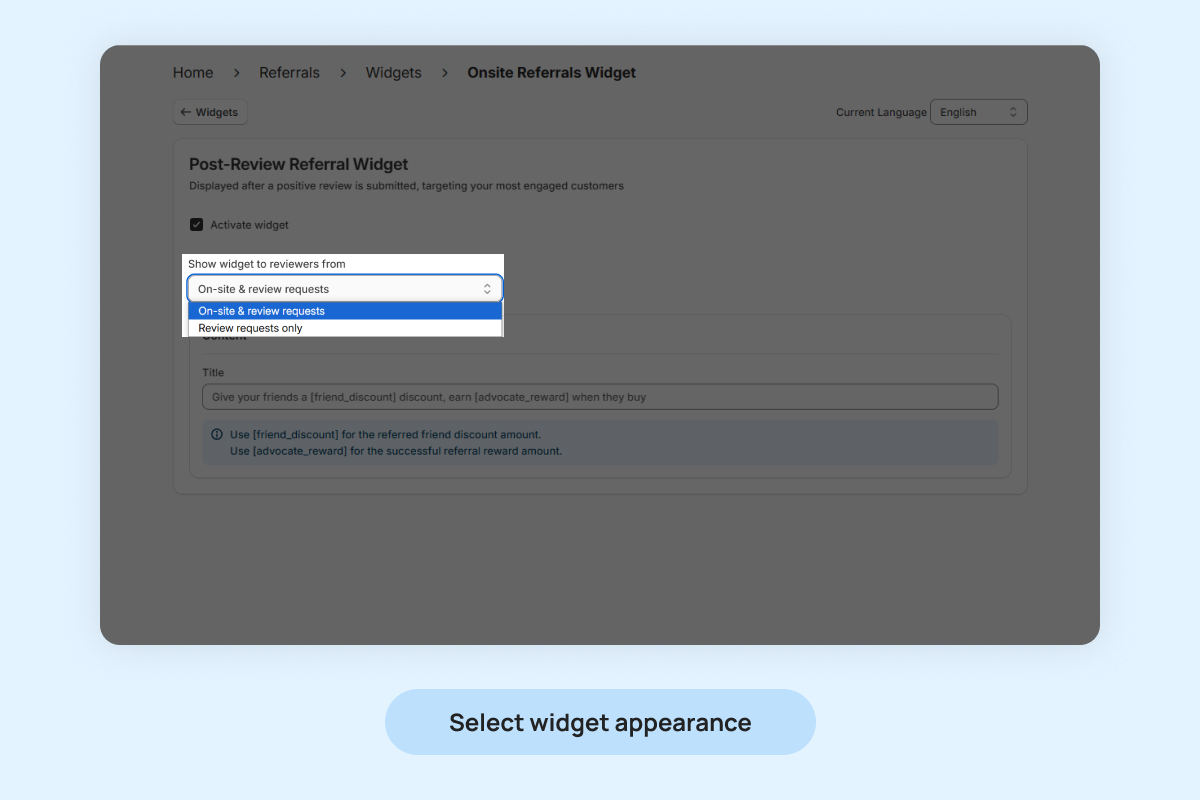This screenshot has width=1200, height=800.
Task: Click the up-down arrows on the English selector
Action: coord(1012,113)
